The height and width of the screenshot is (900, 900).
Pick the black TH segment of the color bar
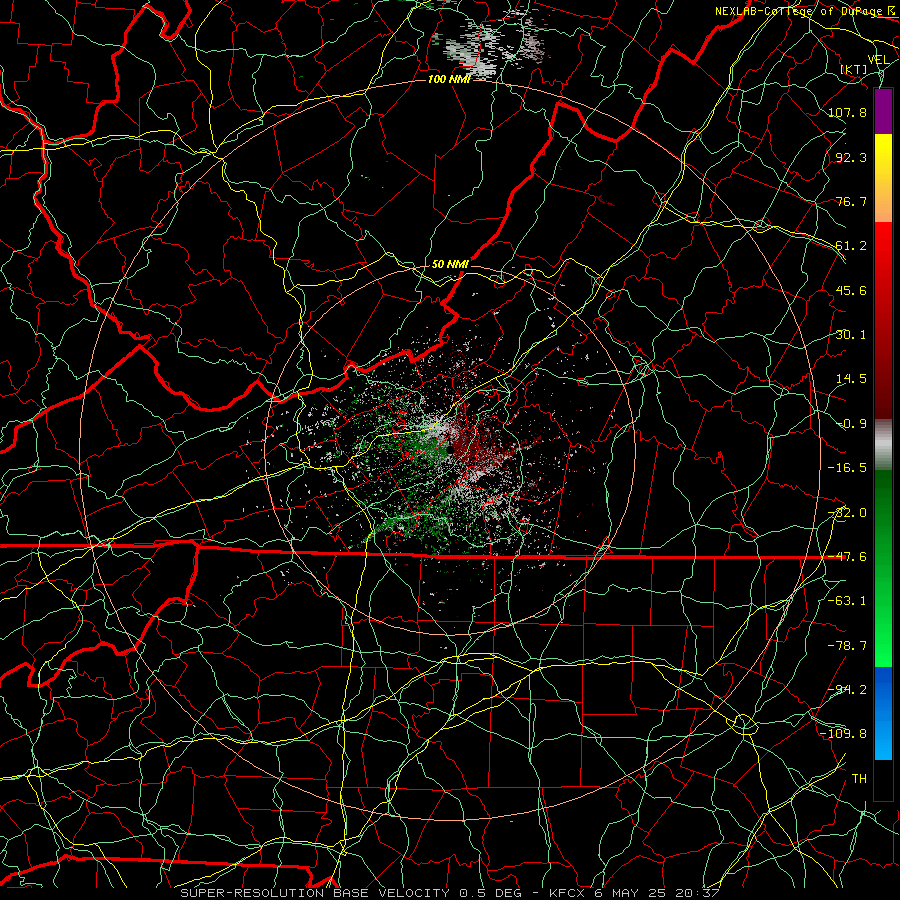[x=883, y=780]
